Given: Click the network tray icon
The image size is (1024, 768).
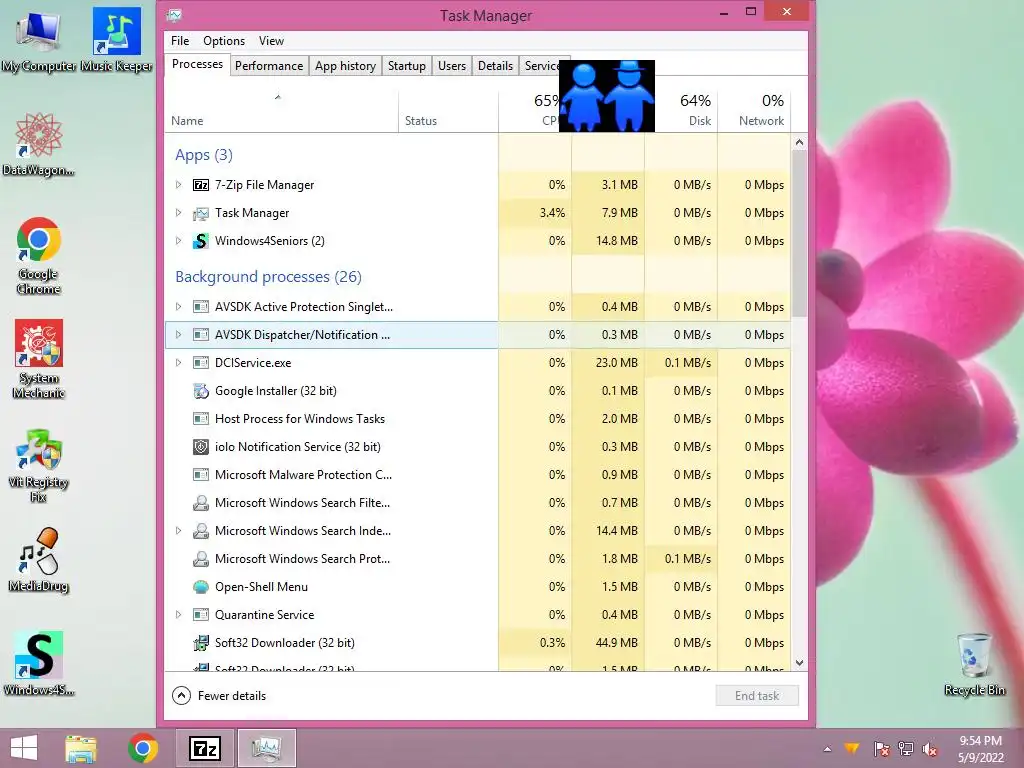Looking at the screenshot, I should [x=906, y=748].
